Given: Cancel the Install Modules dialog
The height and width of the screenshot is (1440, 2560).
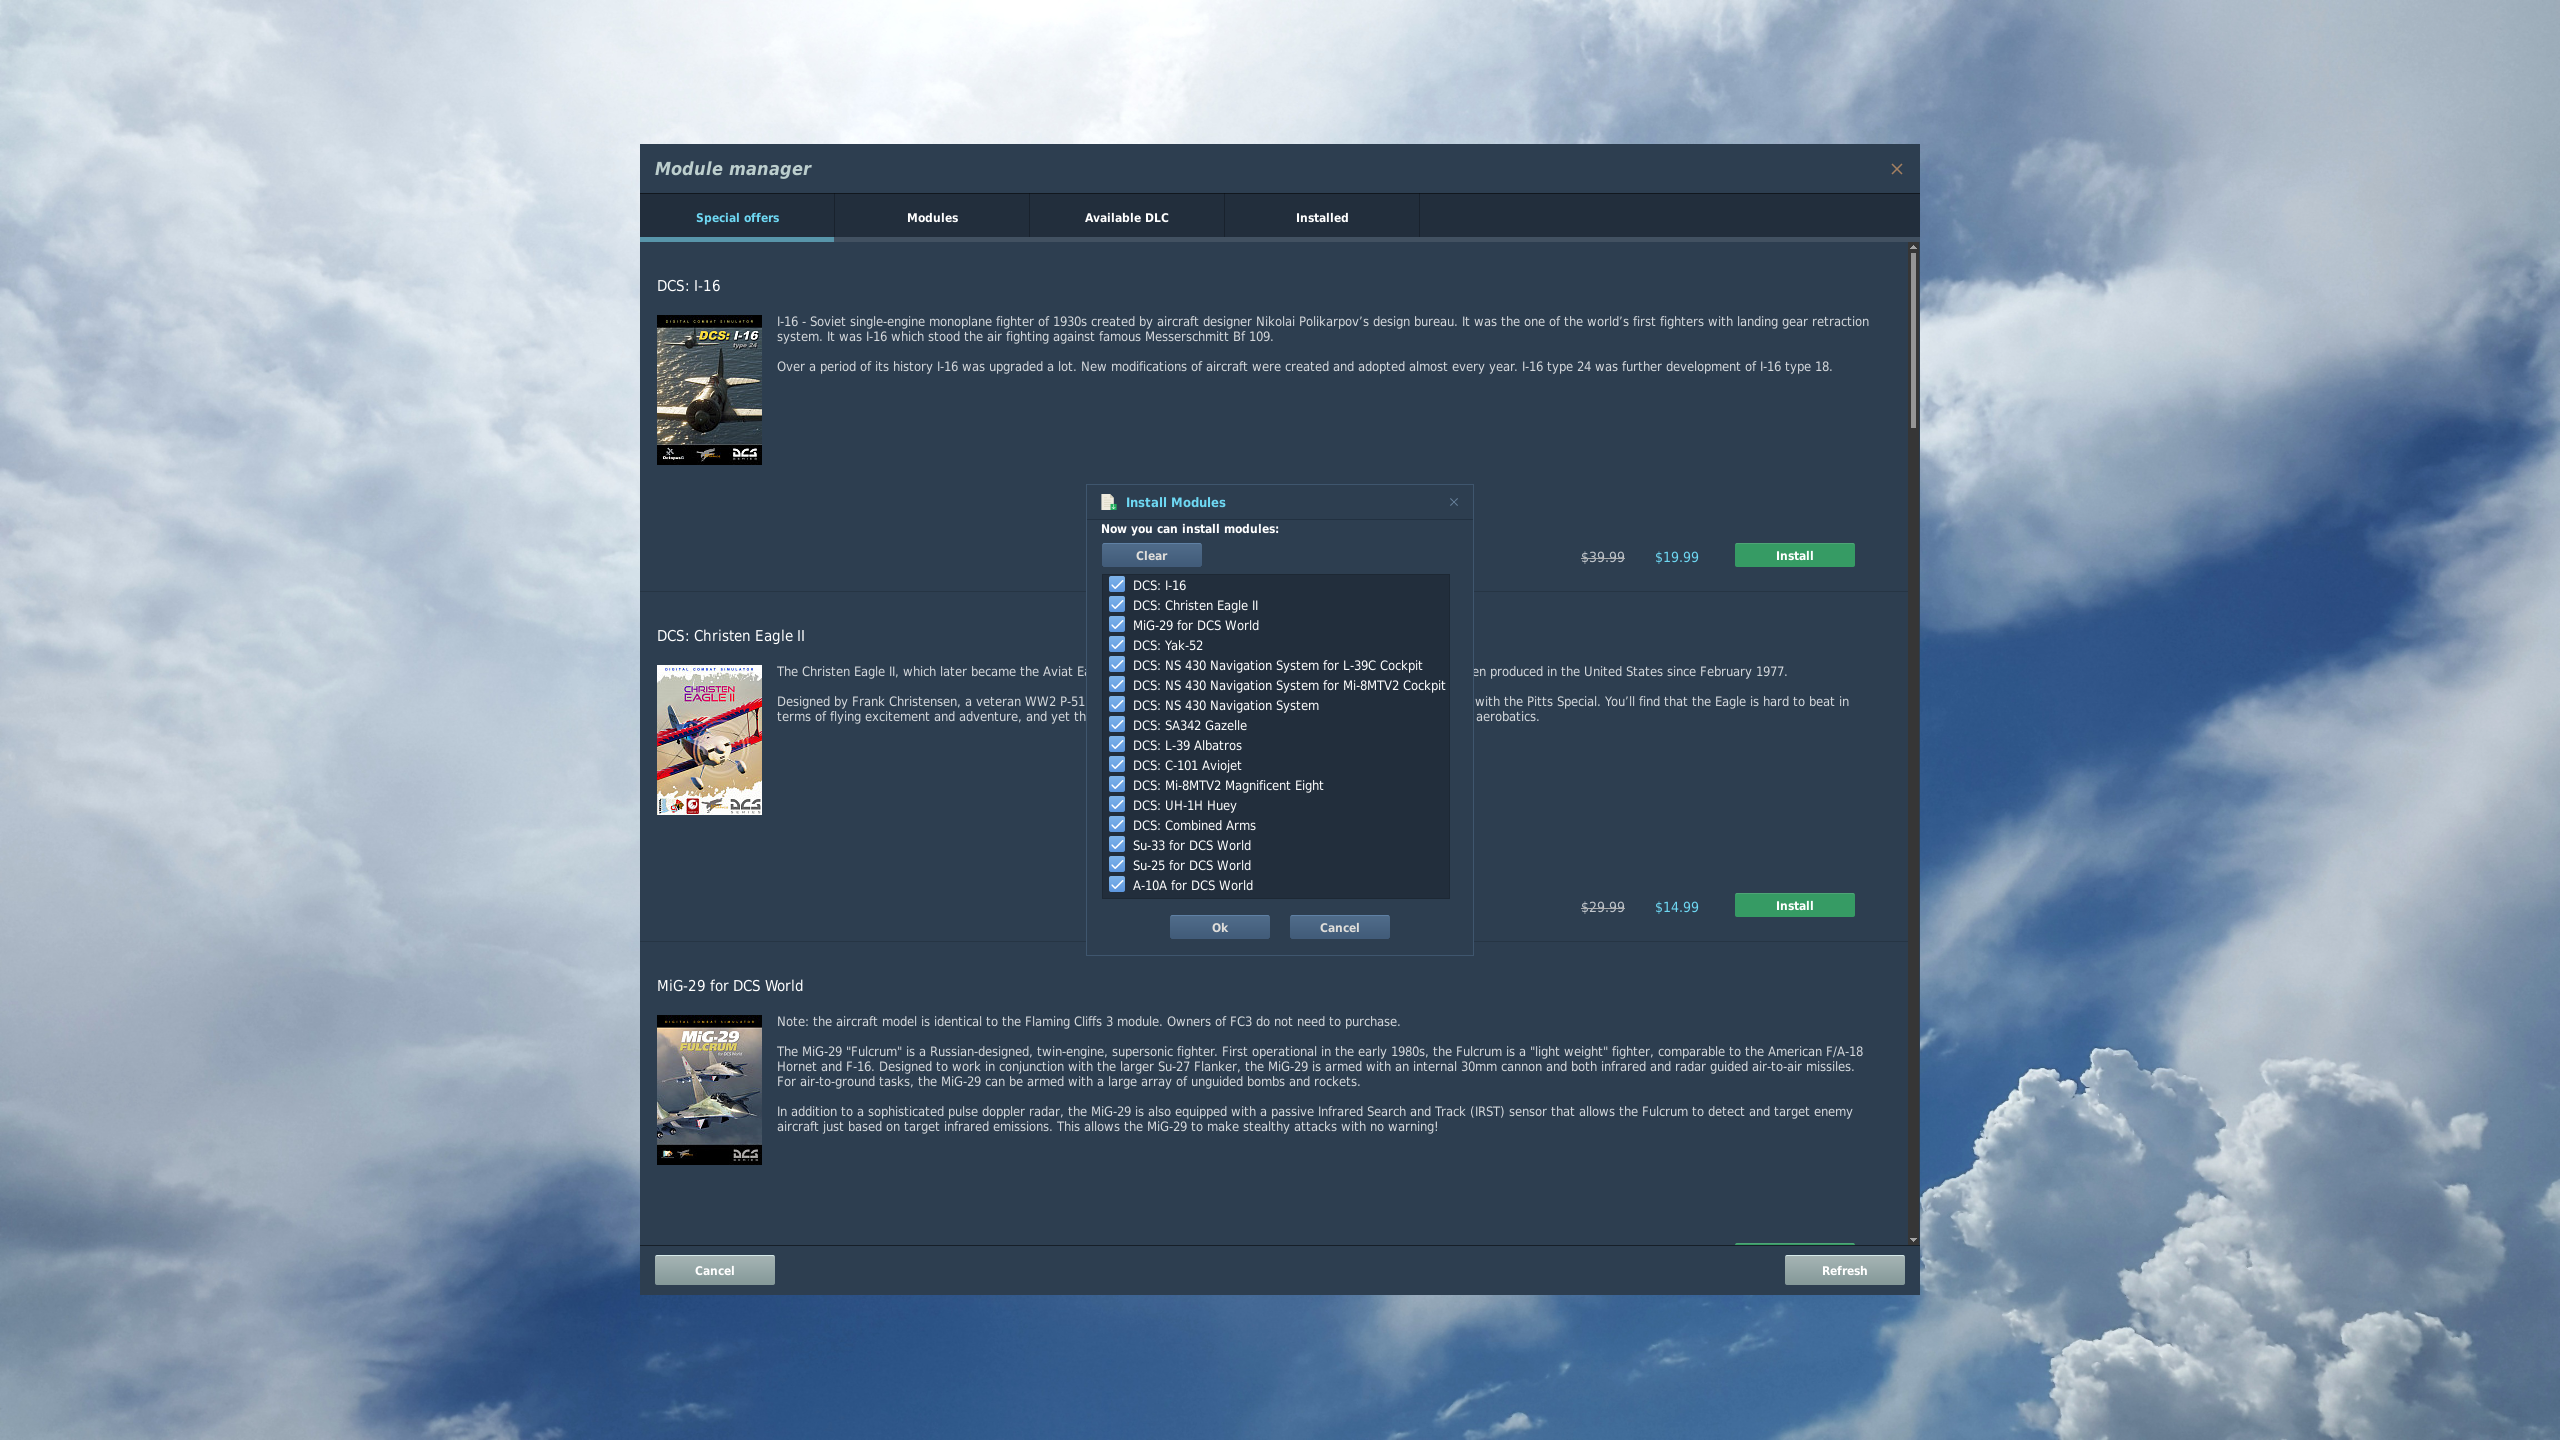Looking at the screenshot, I should (x=1339, y=927).
